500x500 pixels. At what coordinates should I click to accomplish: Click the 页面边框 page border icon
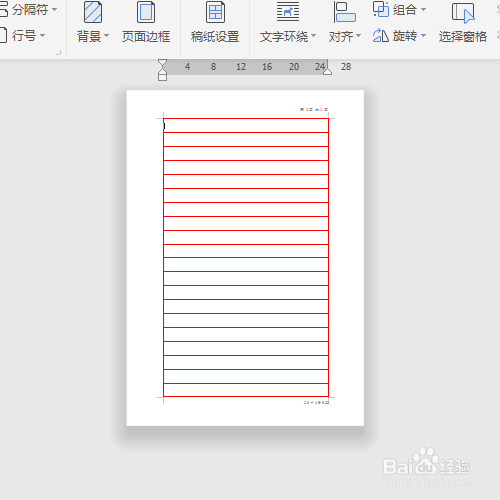point(146,12)
